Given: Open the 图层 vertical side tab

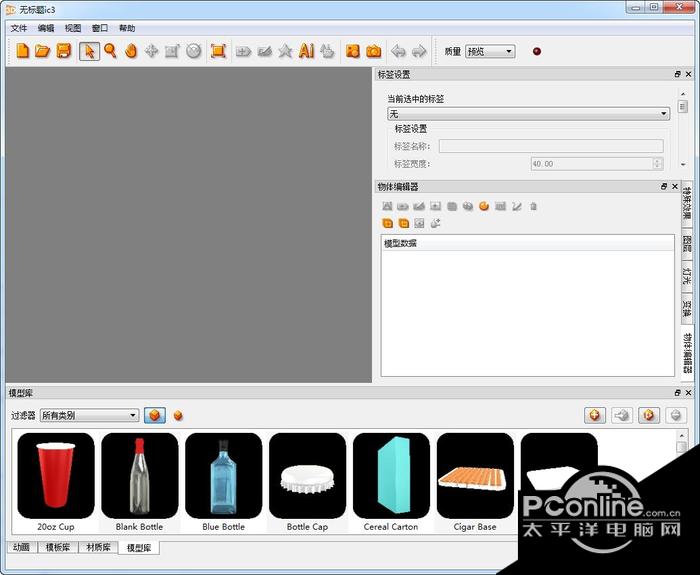Looking at the screenshot, I should tap(687, 243).
